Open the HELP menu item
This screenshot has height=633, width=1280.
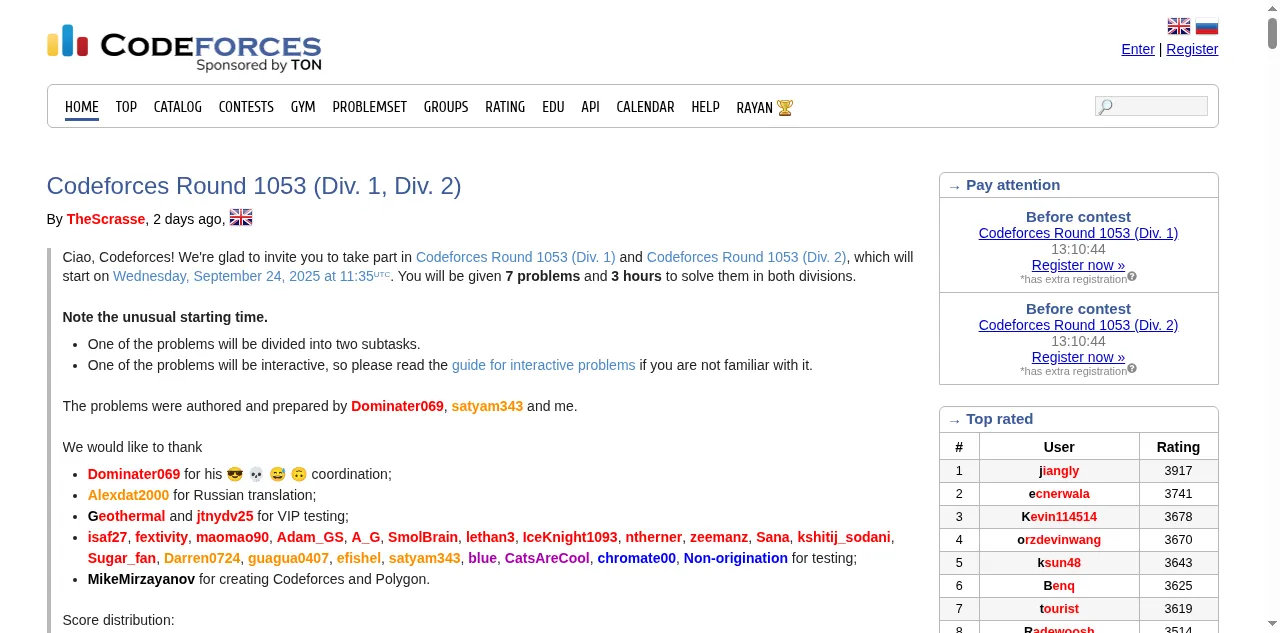[x=705, y=107]
